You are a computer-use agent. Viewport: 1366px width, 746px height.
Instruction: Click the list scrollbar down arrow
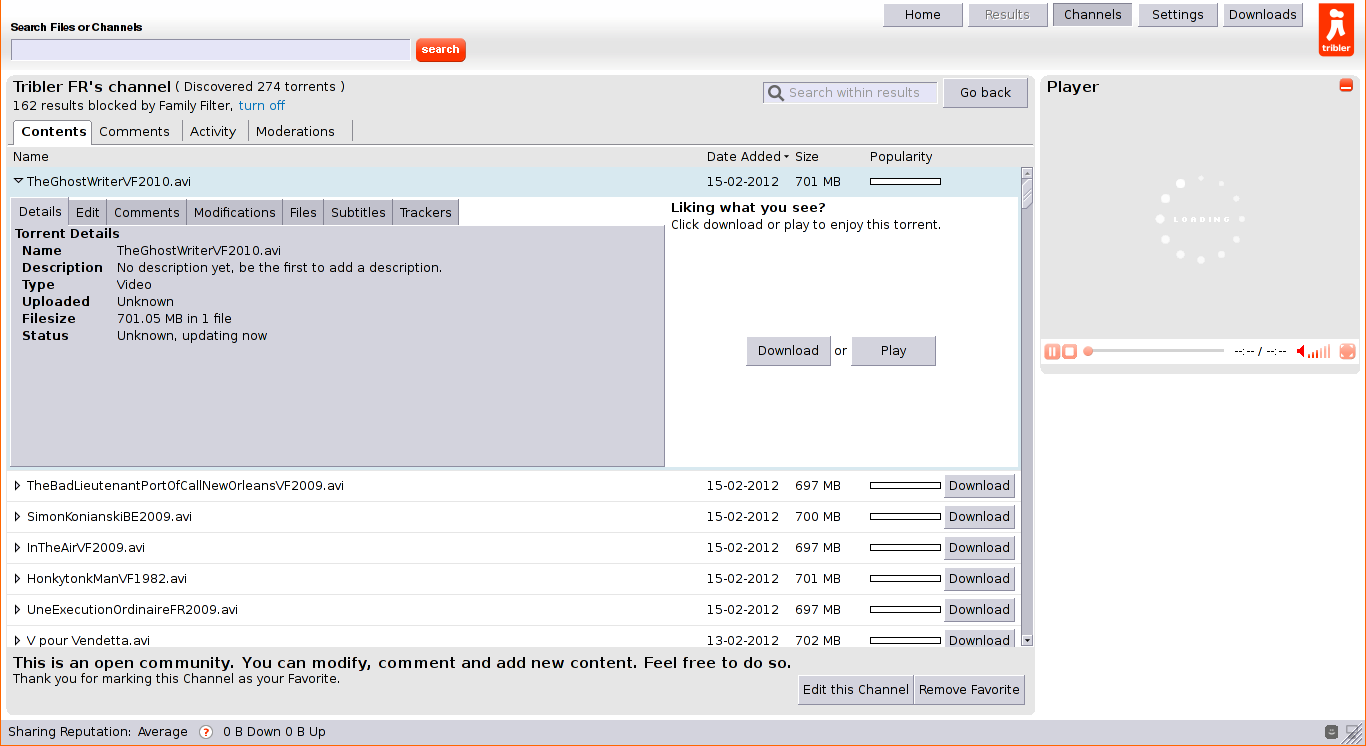(1027, 640)
